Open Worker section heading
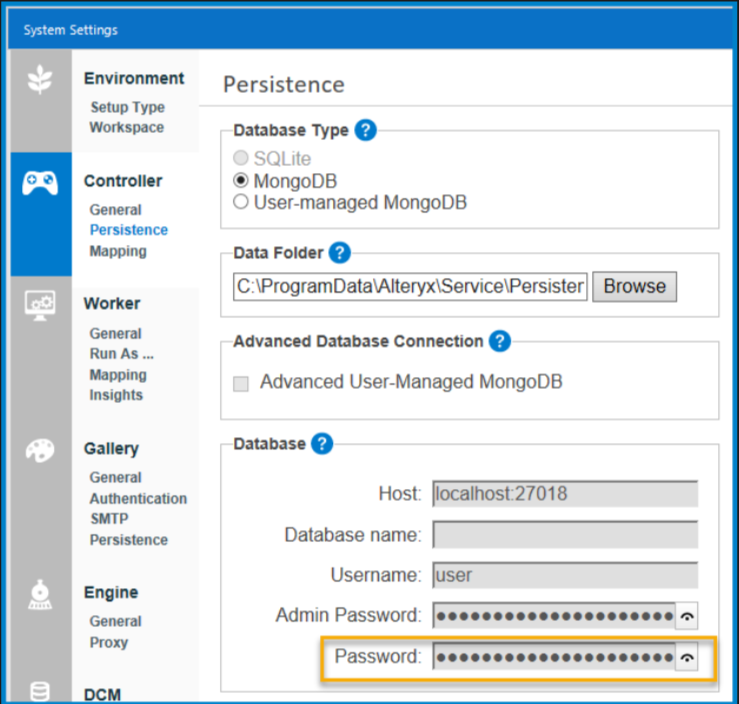 [x=112, y=303]
